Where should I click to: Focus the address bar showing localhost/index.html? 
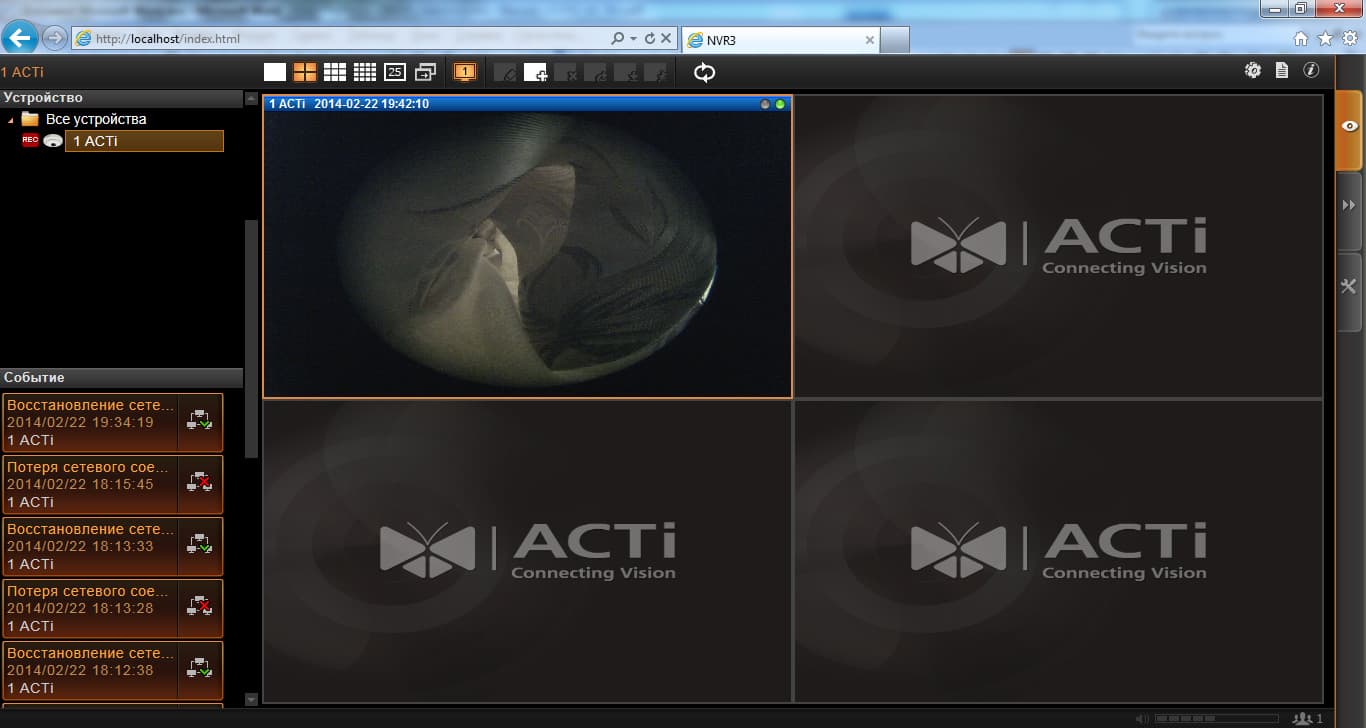tap(340, 39)
